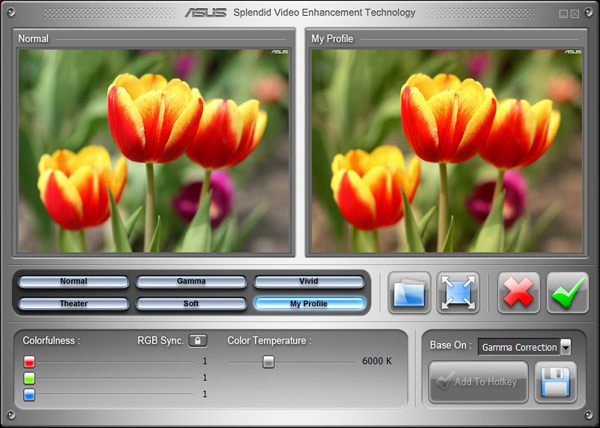The width and height of the screenshot is (600, 428).
Task: Switch to the Vivid preset
Action: (x=308, y=282)
